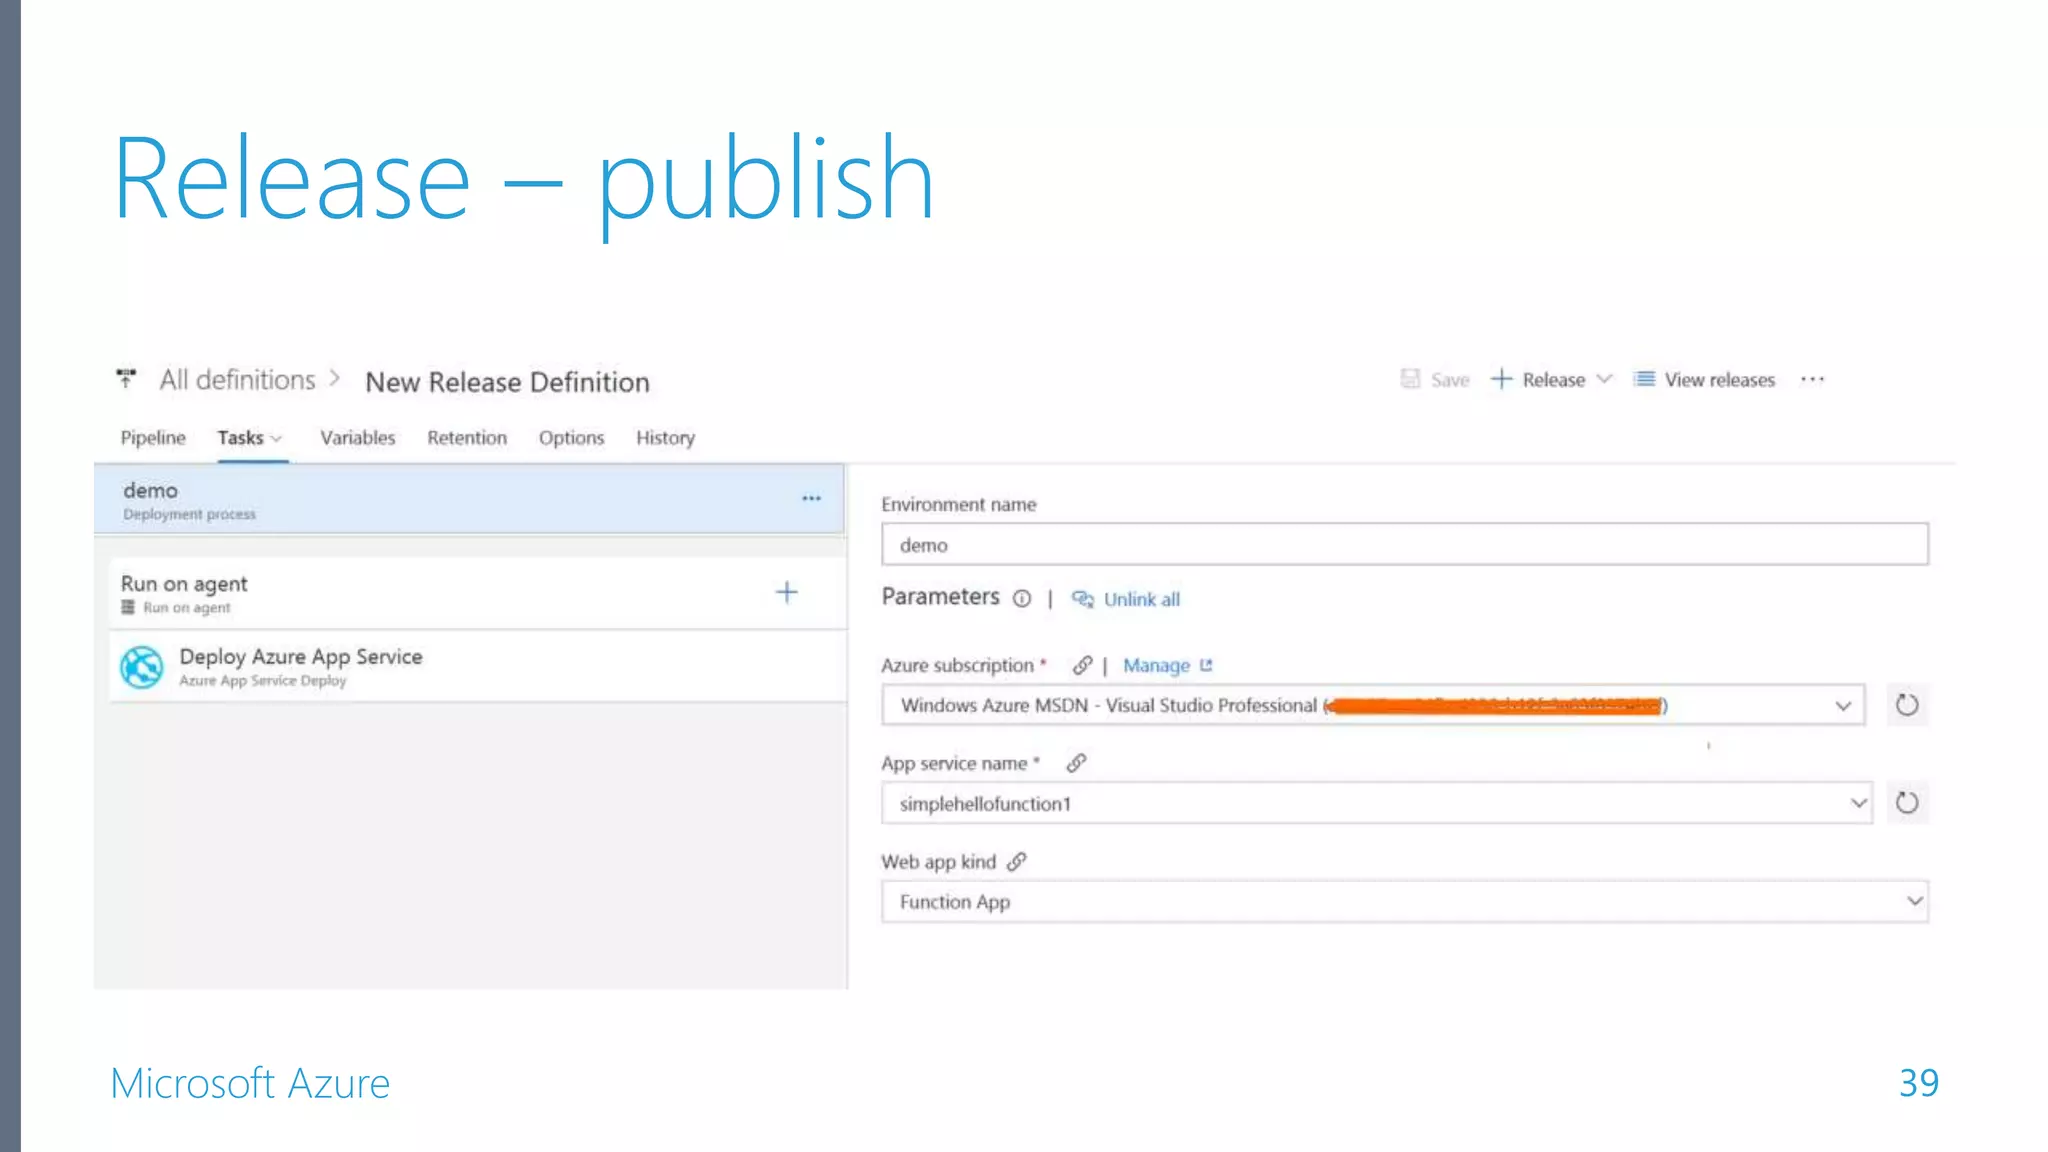This screenshot has height=1152, width=2048.
Task: Click the Save button label
Action: click(x=1450, y=380)
